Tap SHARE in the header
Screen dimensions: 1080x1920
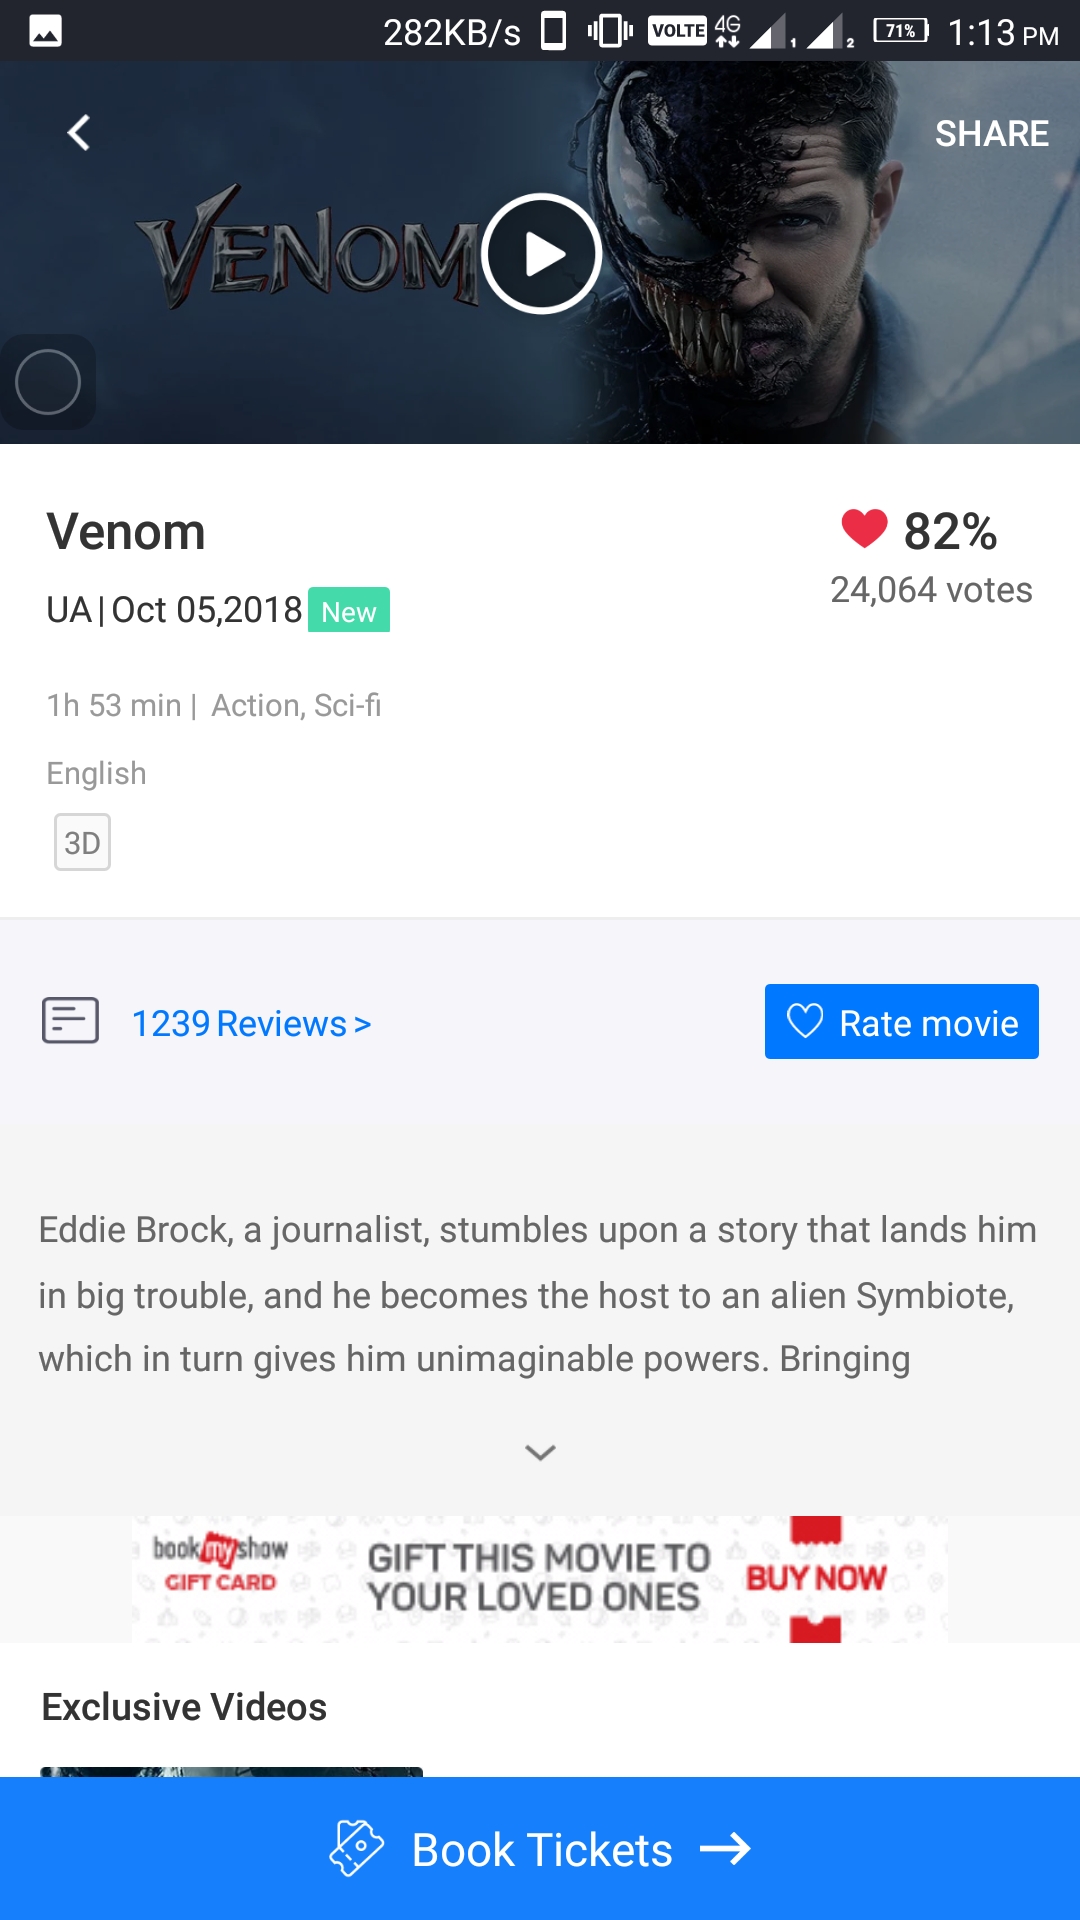click(991, 133)
